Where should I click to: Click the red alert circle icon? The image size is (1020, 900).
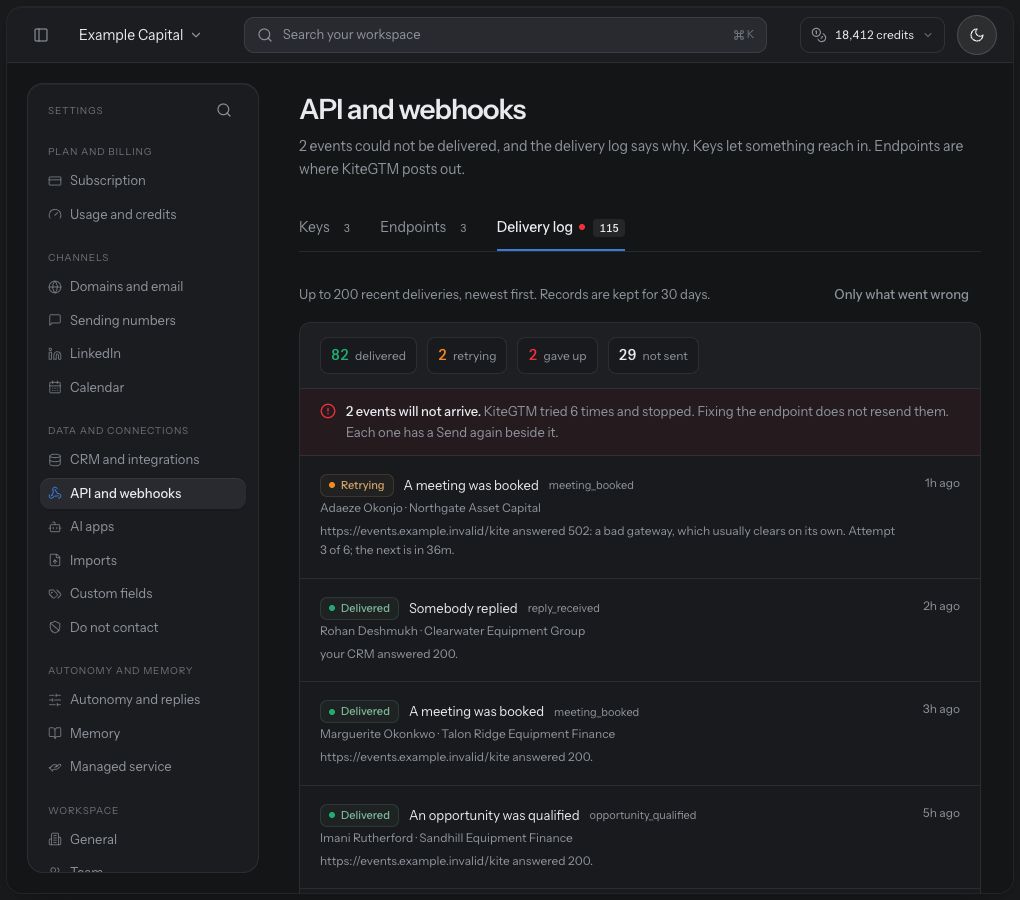click(x=328, y=412)
